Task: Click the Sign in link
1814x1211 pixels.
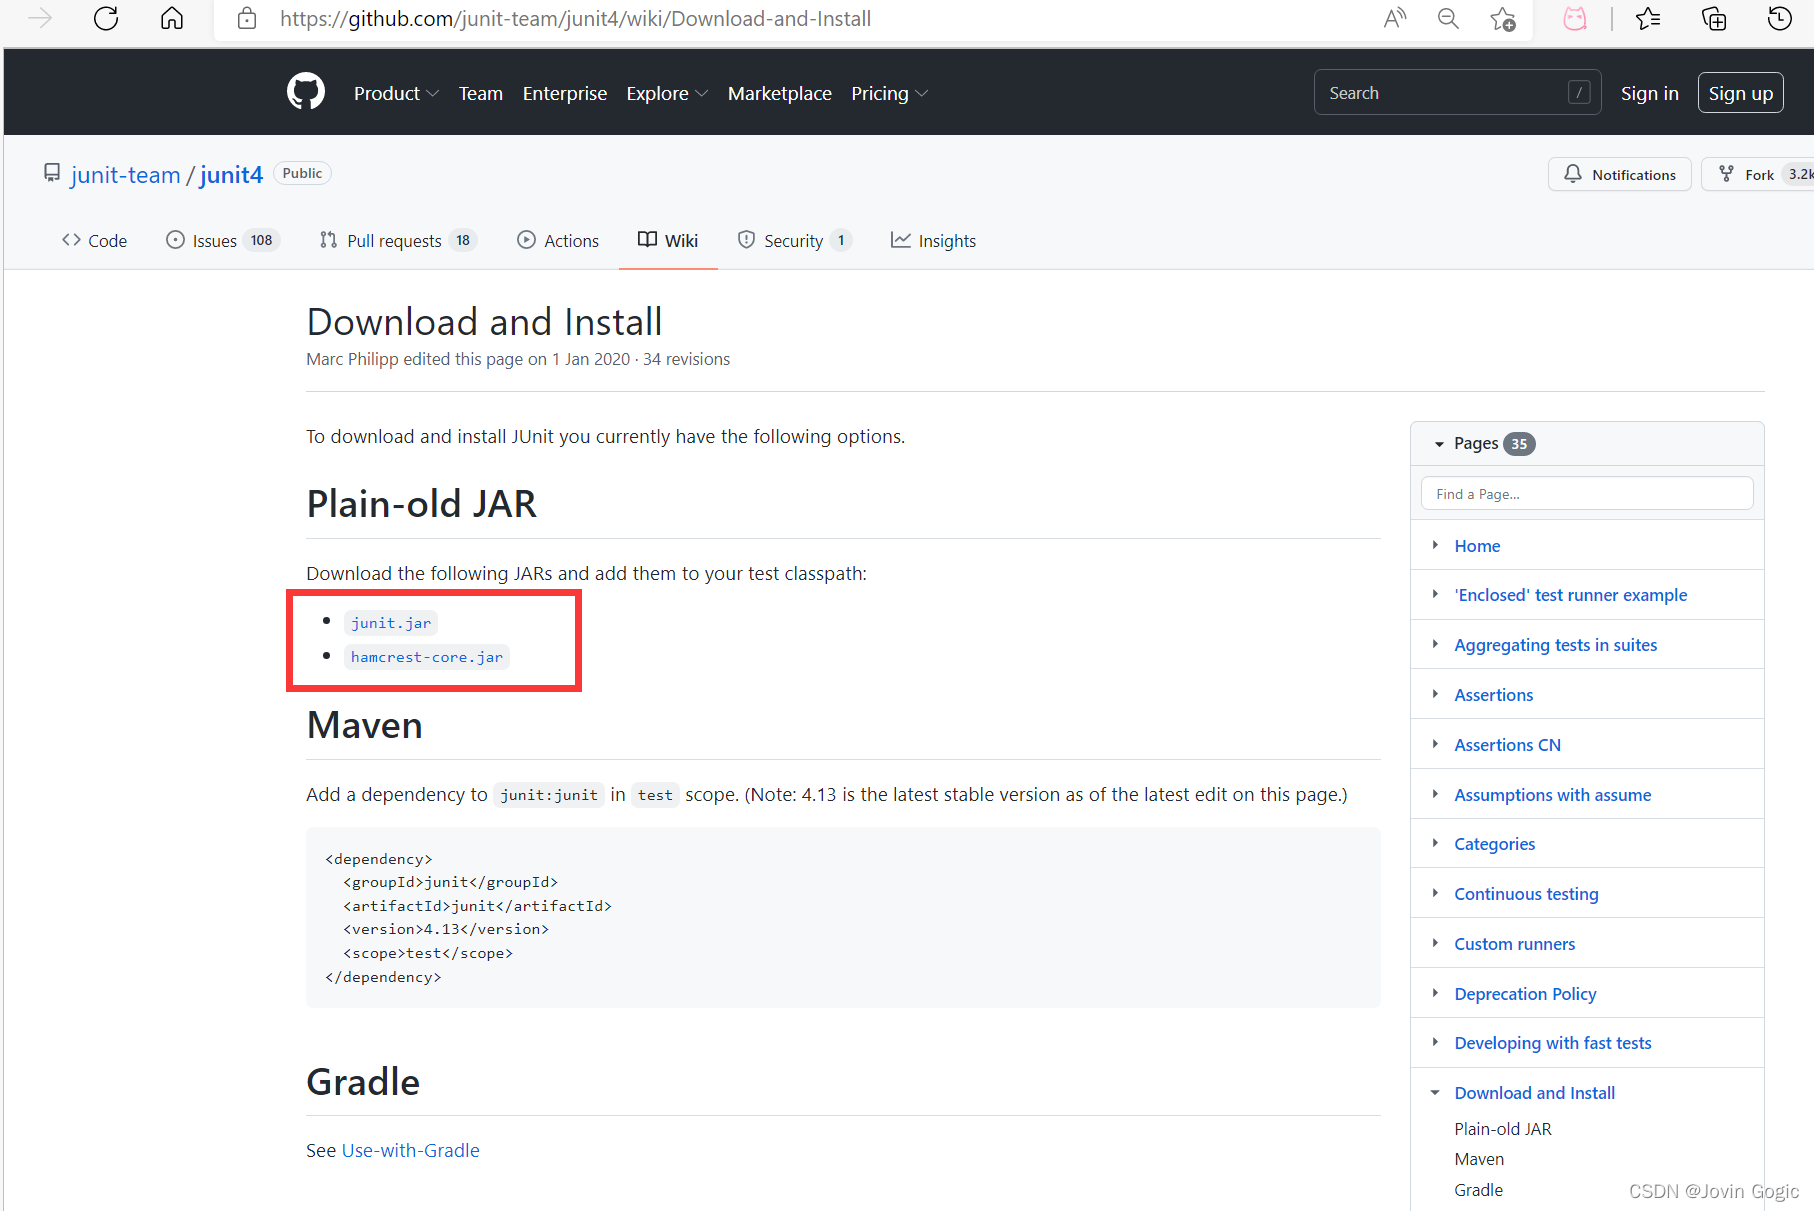Action: 1650,93
